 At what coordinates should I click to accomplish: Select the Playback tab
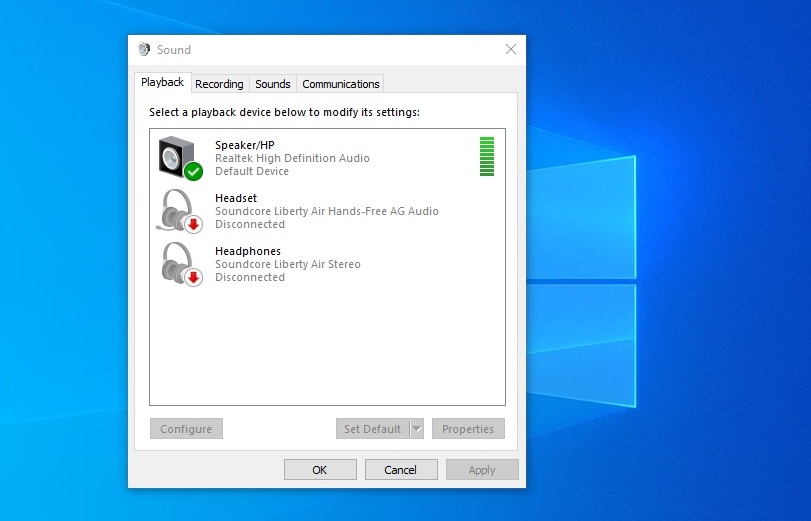point(162,83)
